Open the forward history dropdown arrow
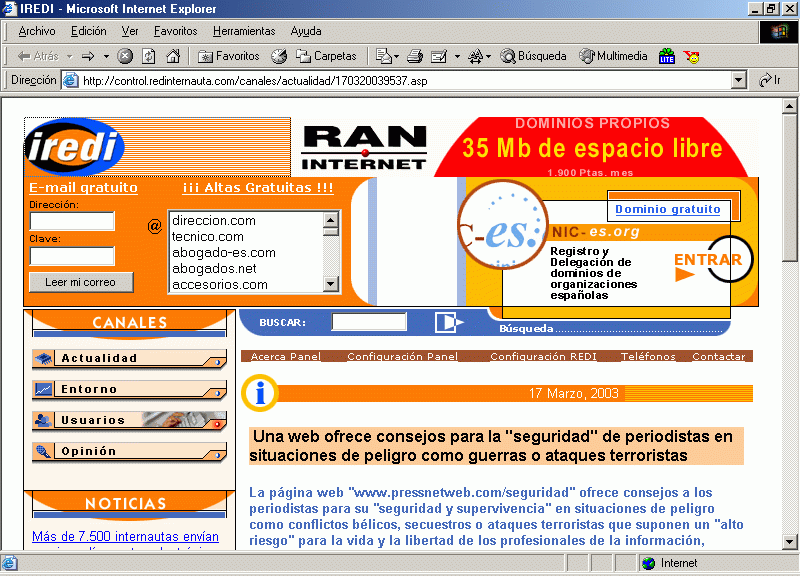Viewport: 800px width, 576px height. [x=106, y=56]
